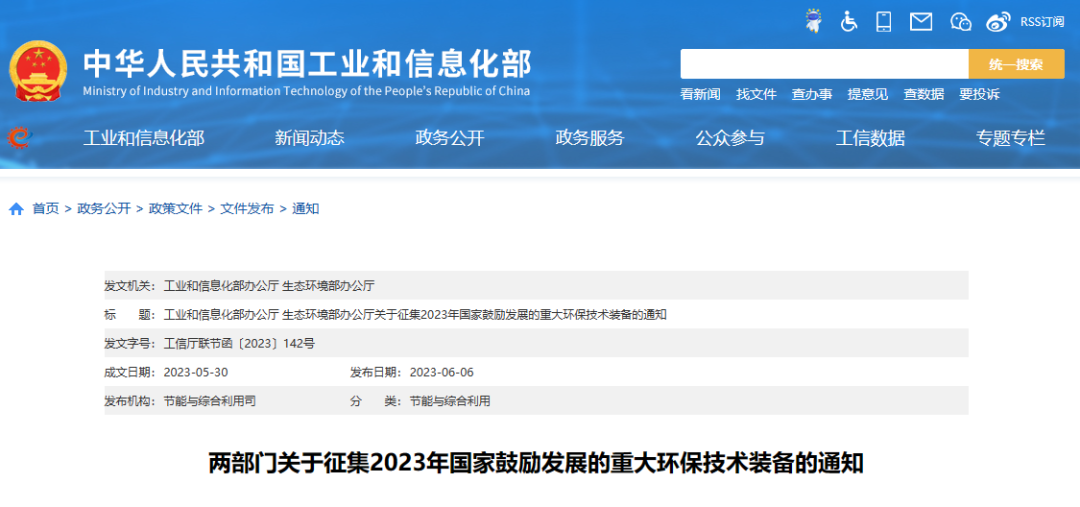Open the 工信数据 navigation item
1080x507 pixels.
pyautogui.click(x=870, y=138)
